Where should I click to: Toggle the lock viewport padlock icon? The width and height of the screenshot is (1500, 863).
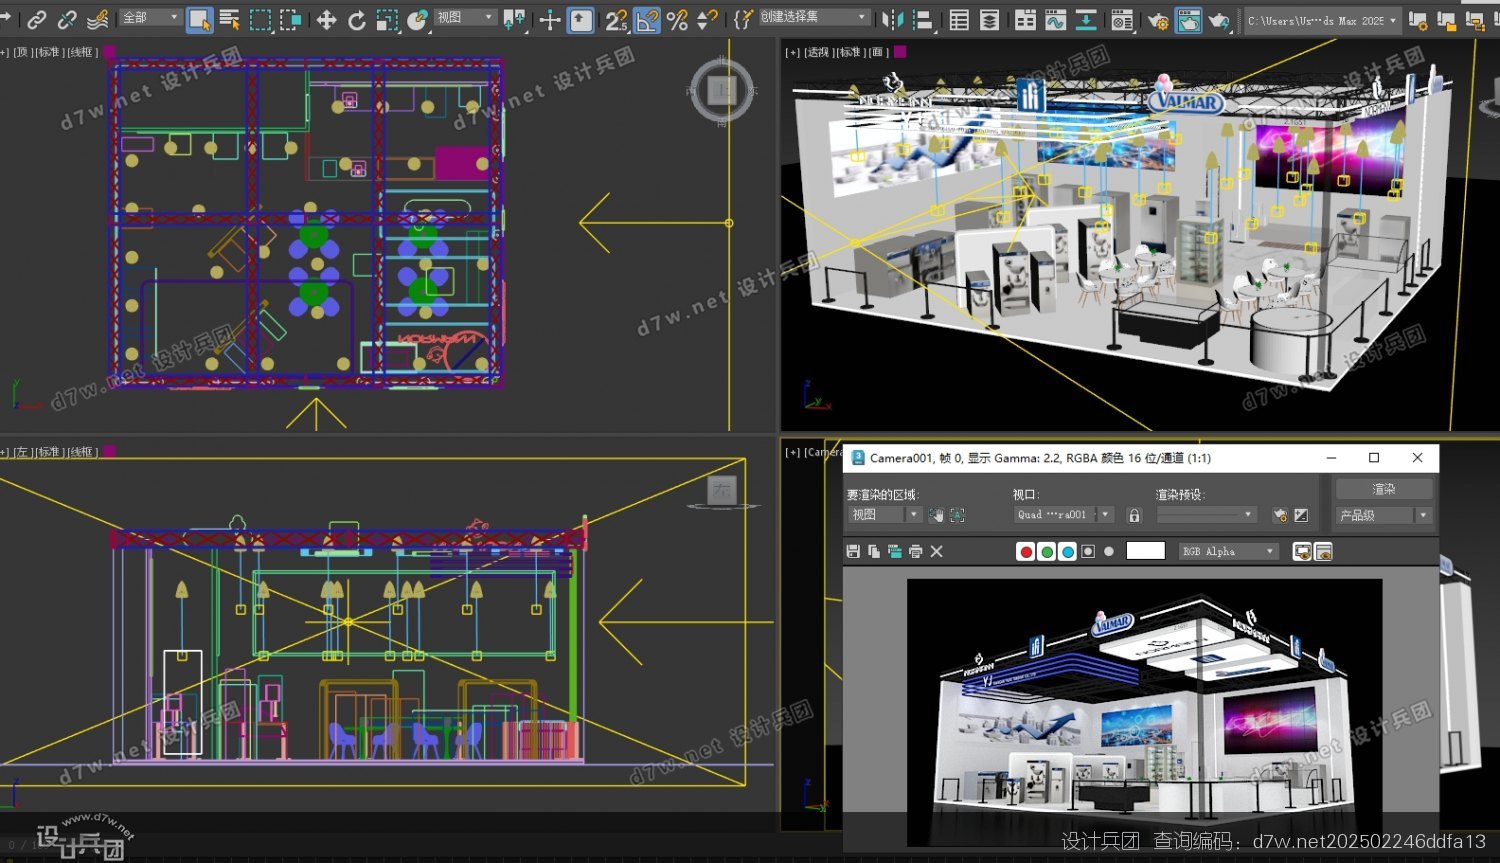click(1134, 515)
